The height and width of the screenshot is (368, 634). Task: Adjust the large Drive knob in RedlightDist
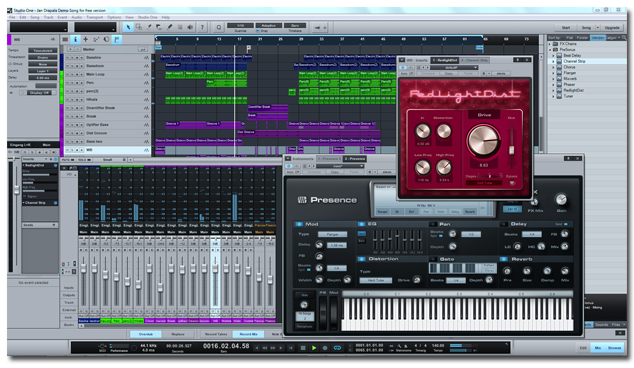[483, 141]
